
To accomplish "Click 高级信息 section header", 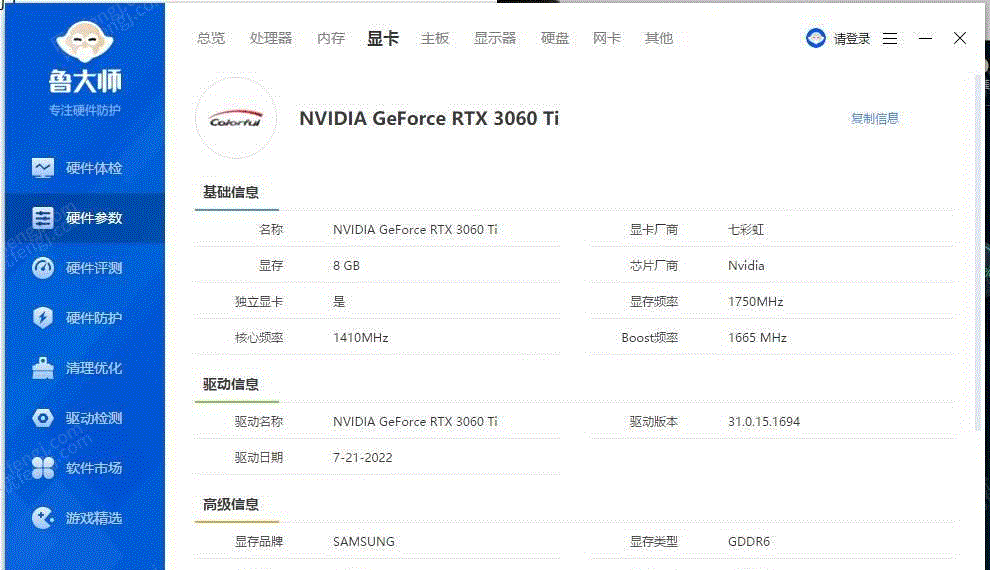I will point(230,504).
